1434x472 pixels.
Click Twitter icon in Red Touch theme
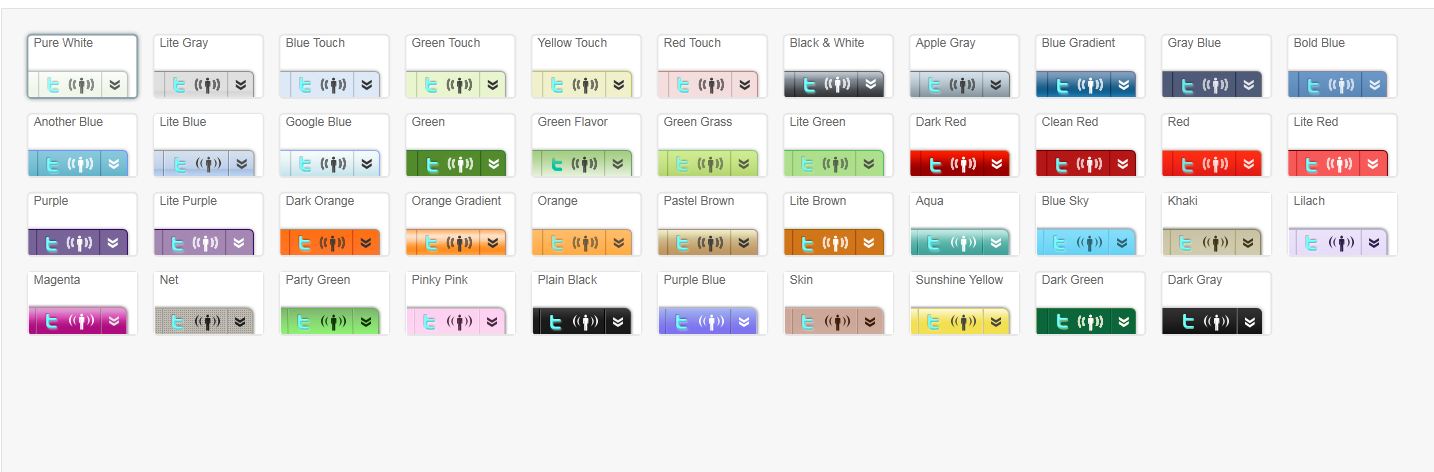click(682, 85)
